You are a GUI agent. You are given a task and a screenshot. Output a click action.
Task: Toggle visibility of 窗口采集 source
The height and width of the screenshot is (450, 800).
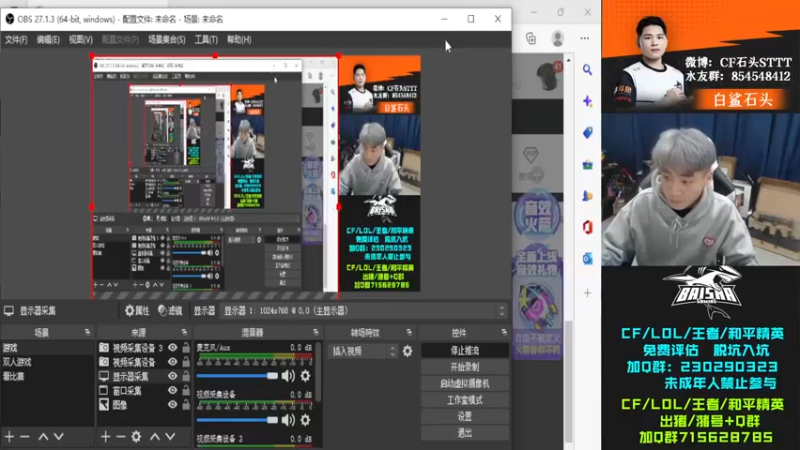click(173, 390)
